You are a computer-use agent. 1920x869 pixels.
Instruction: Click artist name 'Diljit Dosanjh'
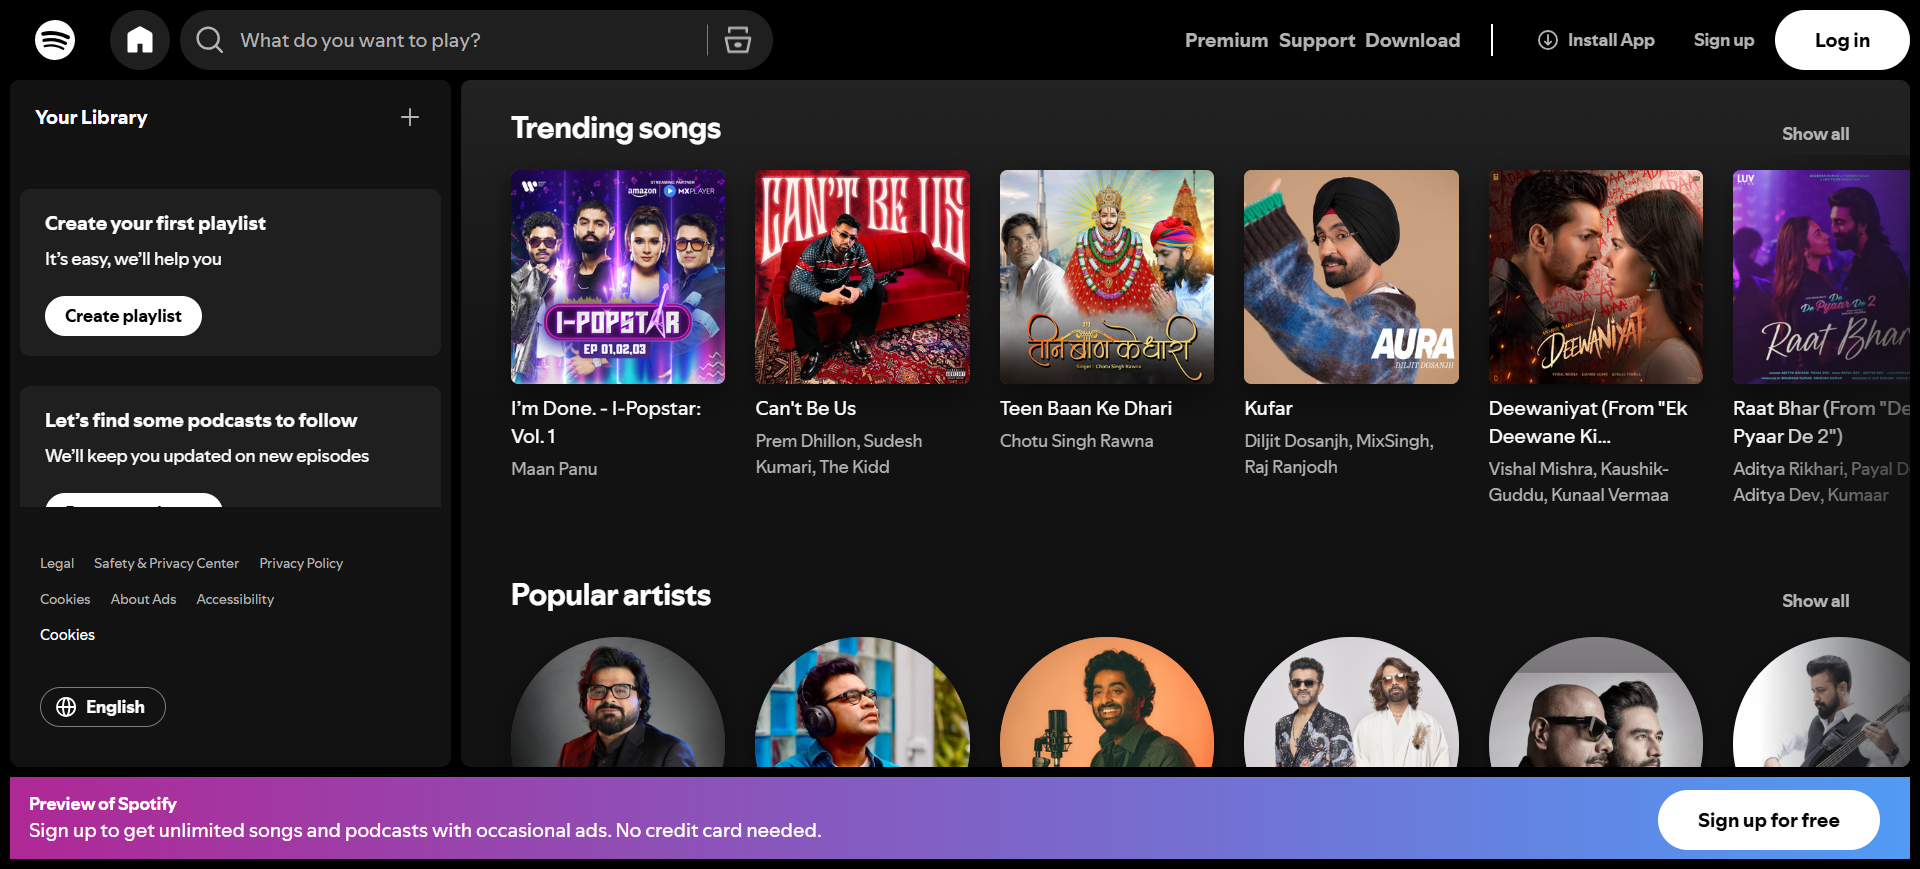(x=1296, y=441)
